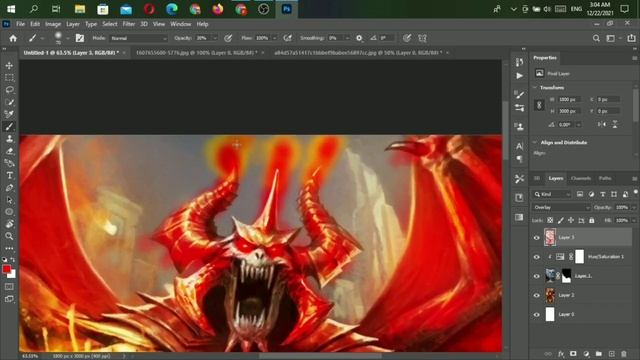Open the File menu
The height and width of the screenshot is (360, 640).
coord(20,24)
